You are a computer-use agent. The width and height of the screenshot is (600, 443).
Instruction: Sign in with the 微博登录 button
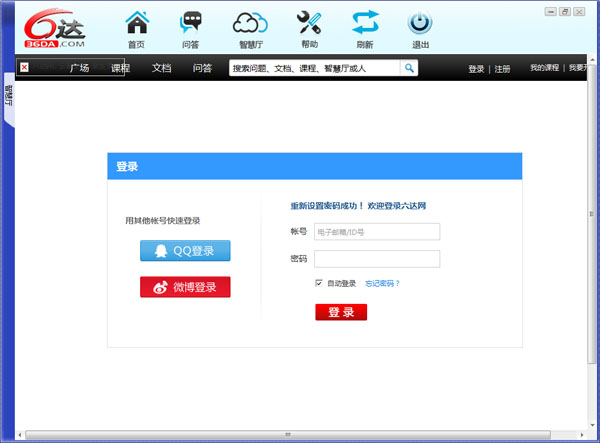coord(185,287)
